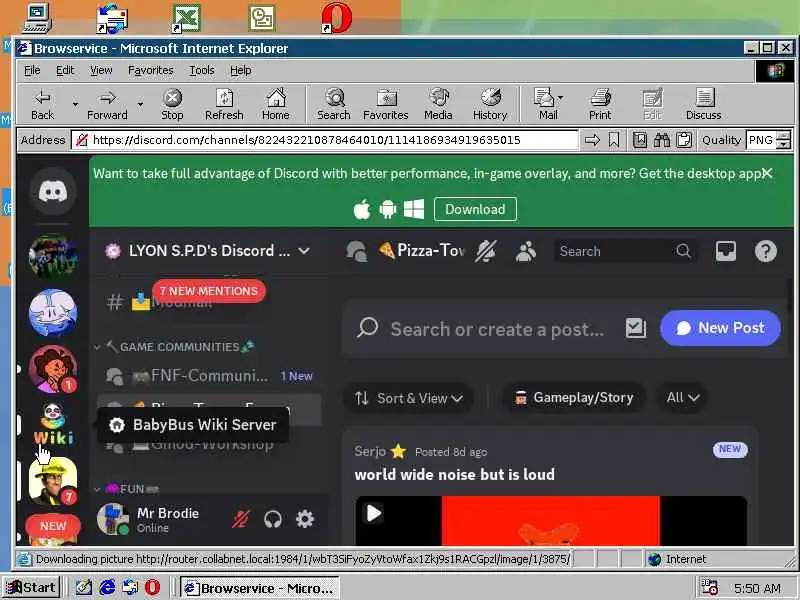This screenshot has width=800, height=600.
Task: Select the BabyBus Wiki server icon
Action: pyautogui.click(x=53, y=424)
